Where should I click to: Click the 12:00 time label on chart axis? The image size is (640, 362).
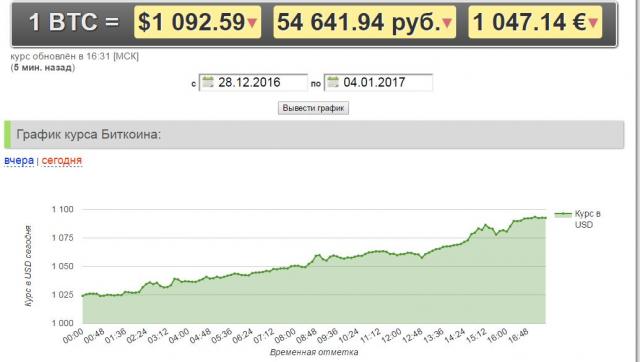point(391,336)
